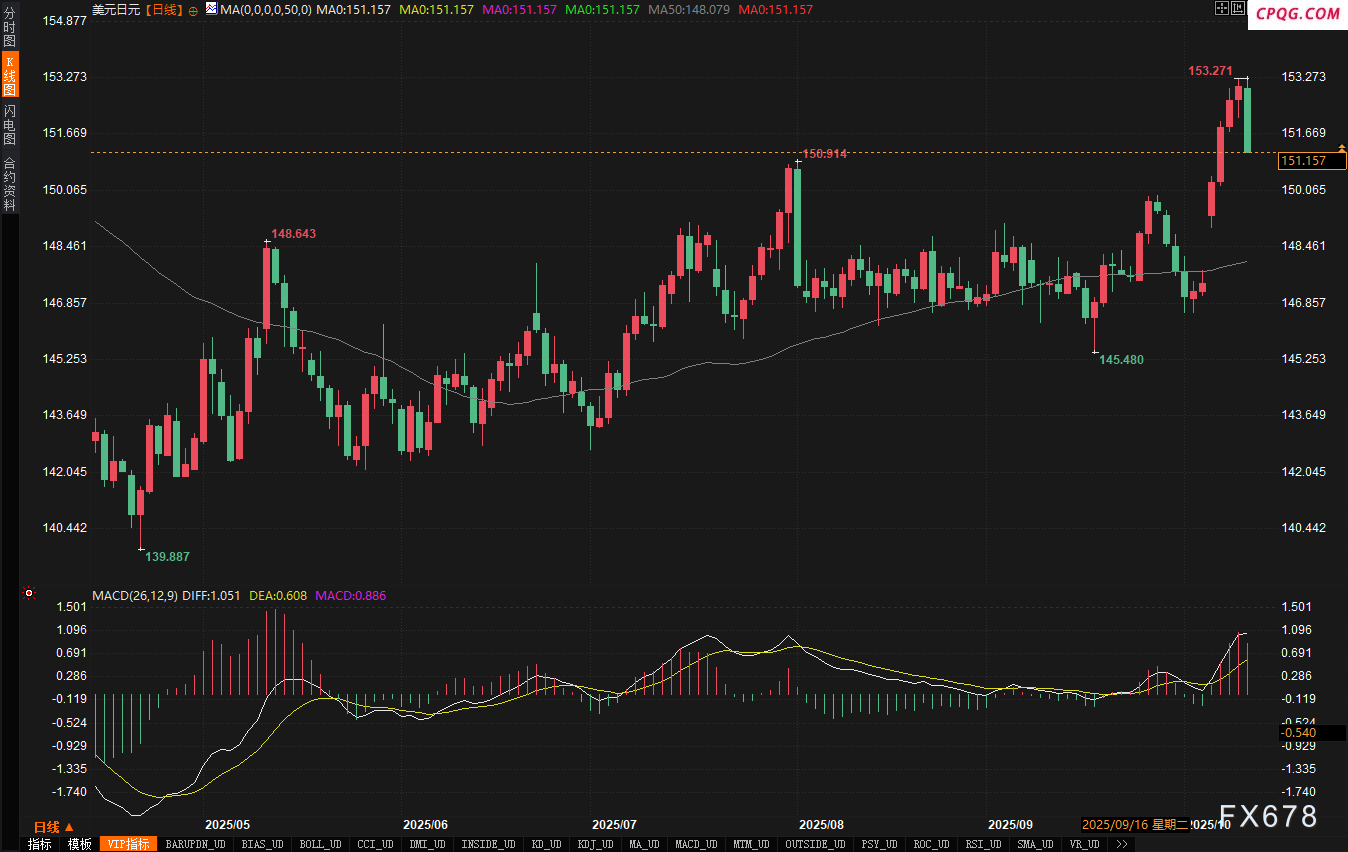Click the 151.157 current price label
1348x852 pixels.
pyautogui.click(x=1304, y=161)
